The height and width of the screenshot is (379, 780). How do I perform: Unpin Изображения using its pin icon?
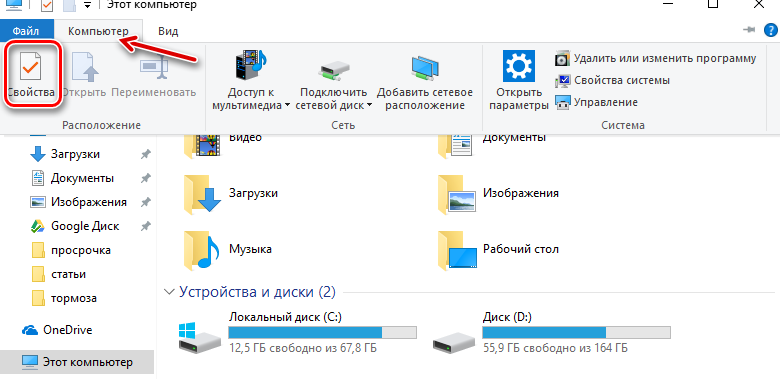pyautogui.click(x=146, y=202)
